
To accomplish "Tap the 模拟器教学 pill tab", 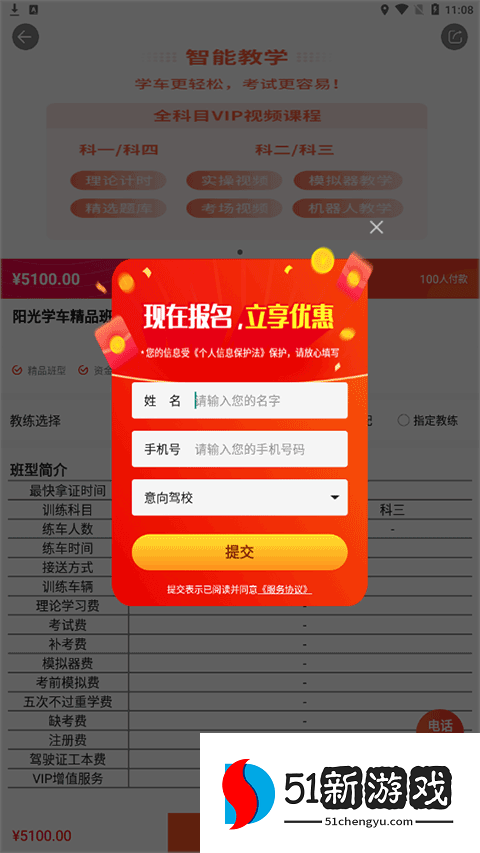I will click(x=349, y=181).
